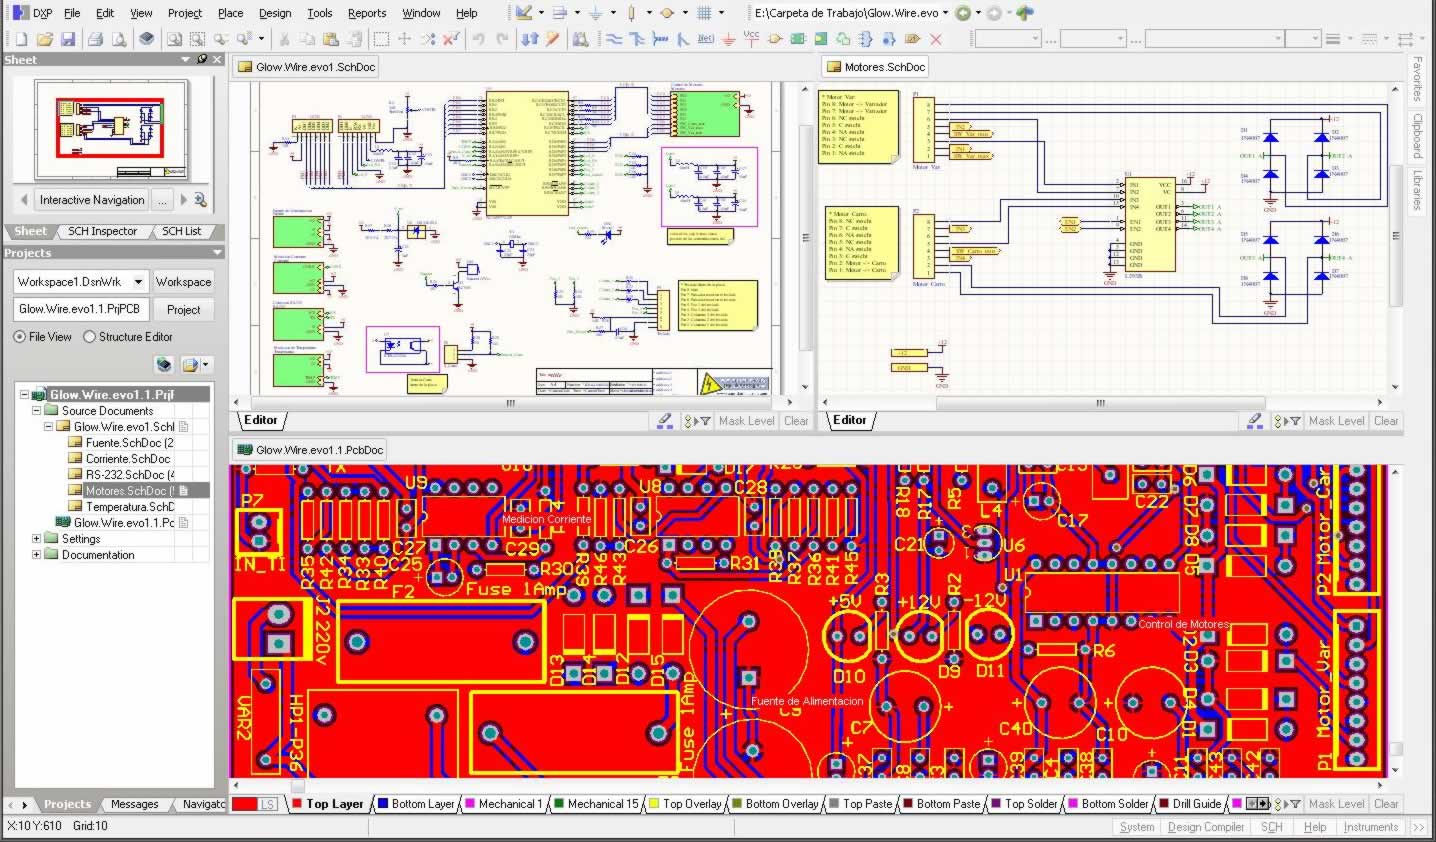The width and height of the screenshot is (1436, 842).
Task: Switch to the SCH Inspector tab
Action: point(102,231)
